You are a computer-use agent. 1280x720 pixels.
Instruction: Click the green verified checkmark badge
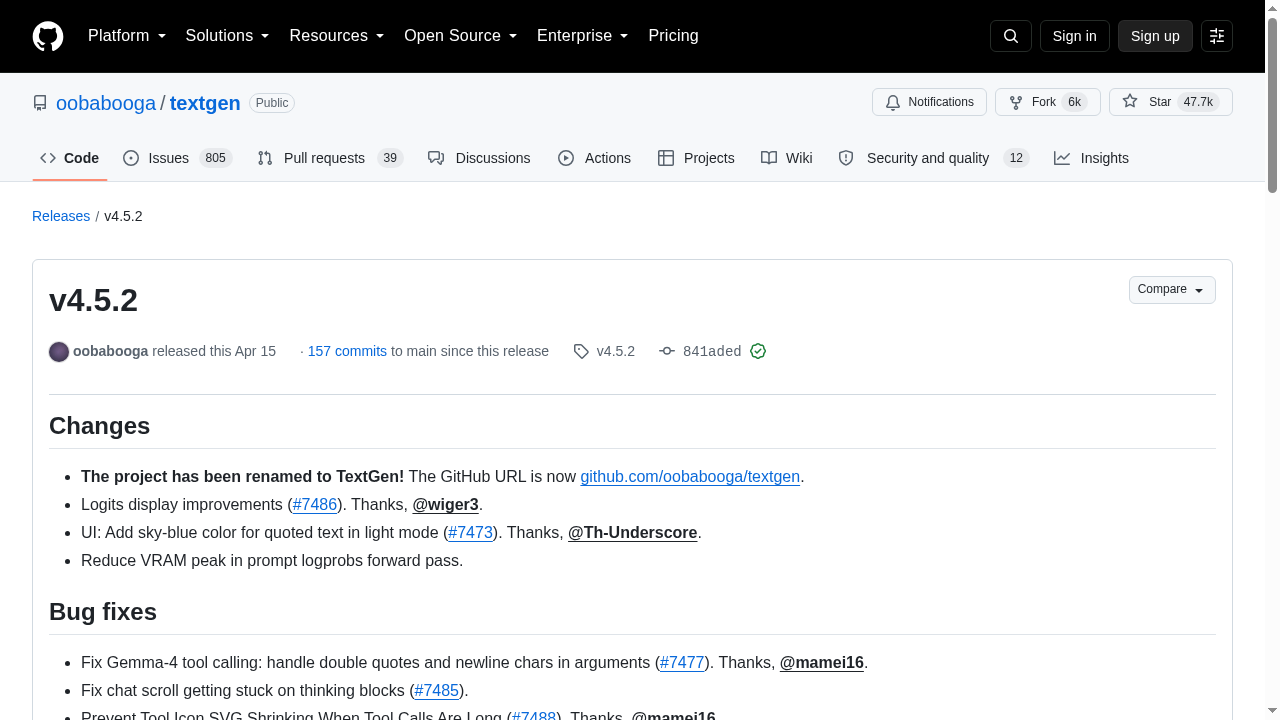tap(758, 351)
